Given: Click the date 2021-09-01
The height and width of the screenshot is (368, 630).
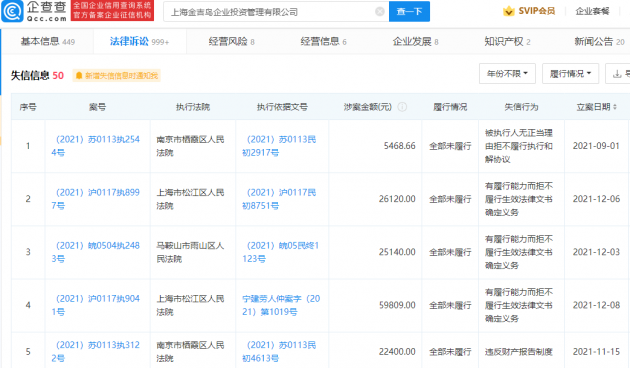Looking at the screenshot, I should pyautogui.click(x=596, y=146).
